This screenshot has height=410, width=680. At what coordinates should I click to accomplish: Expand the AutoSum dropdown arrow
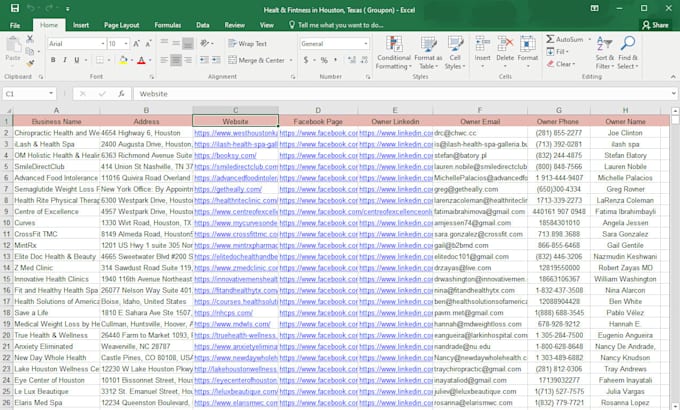[x=589, y=39]
